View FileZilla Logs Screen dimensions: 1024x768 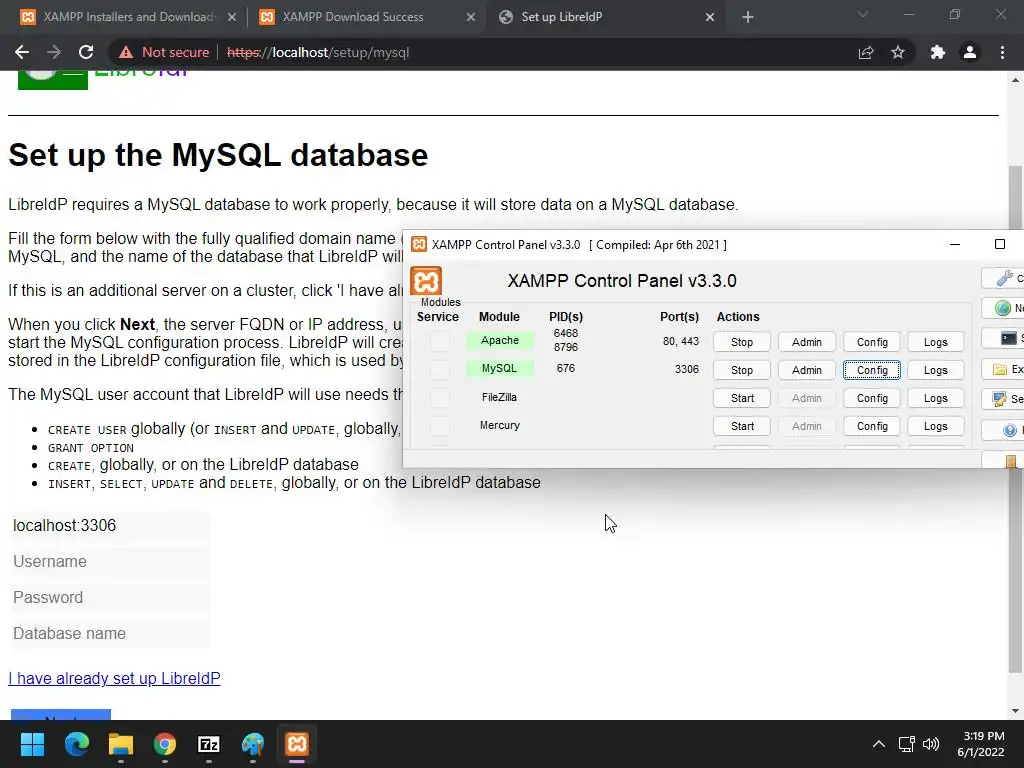point(936,398)
